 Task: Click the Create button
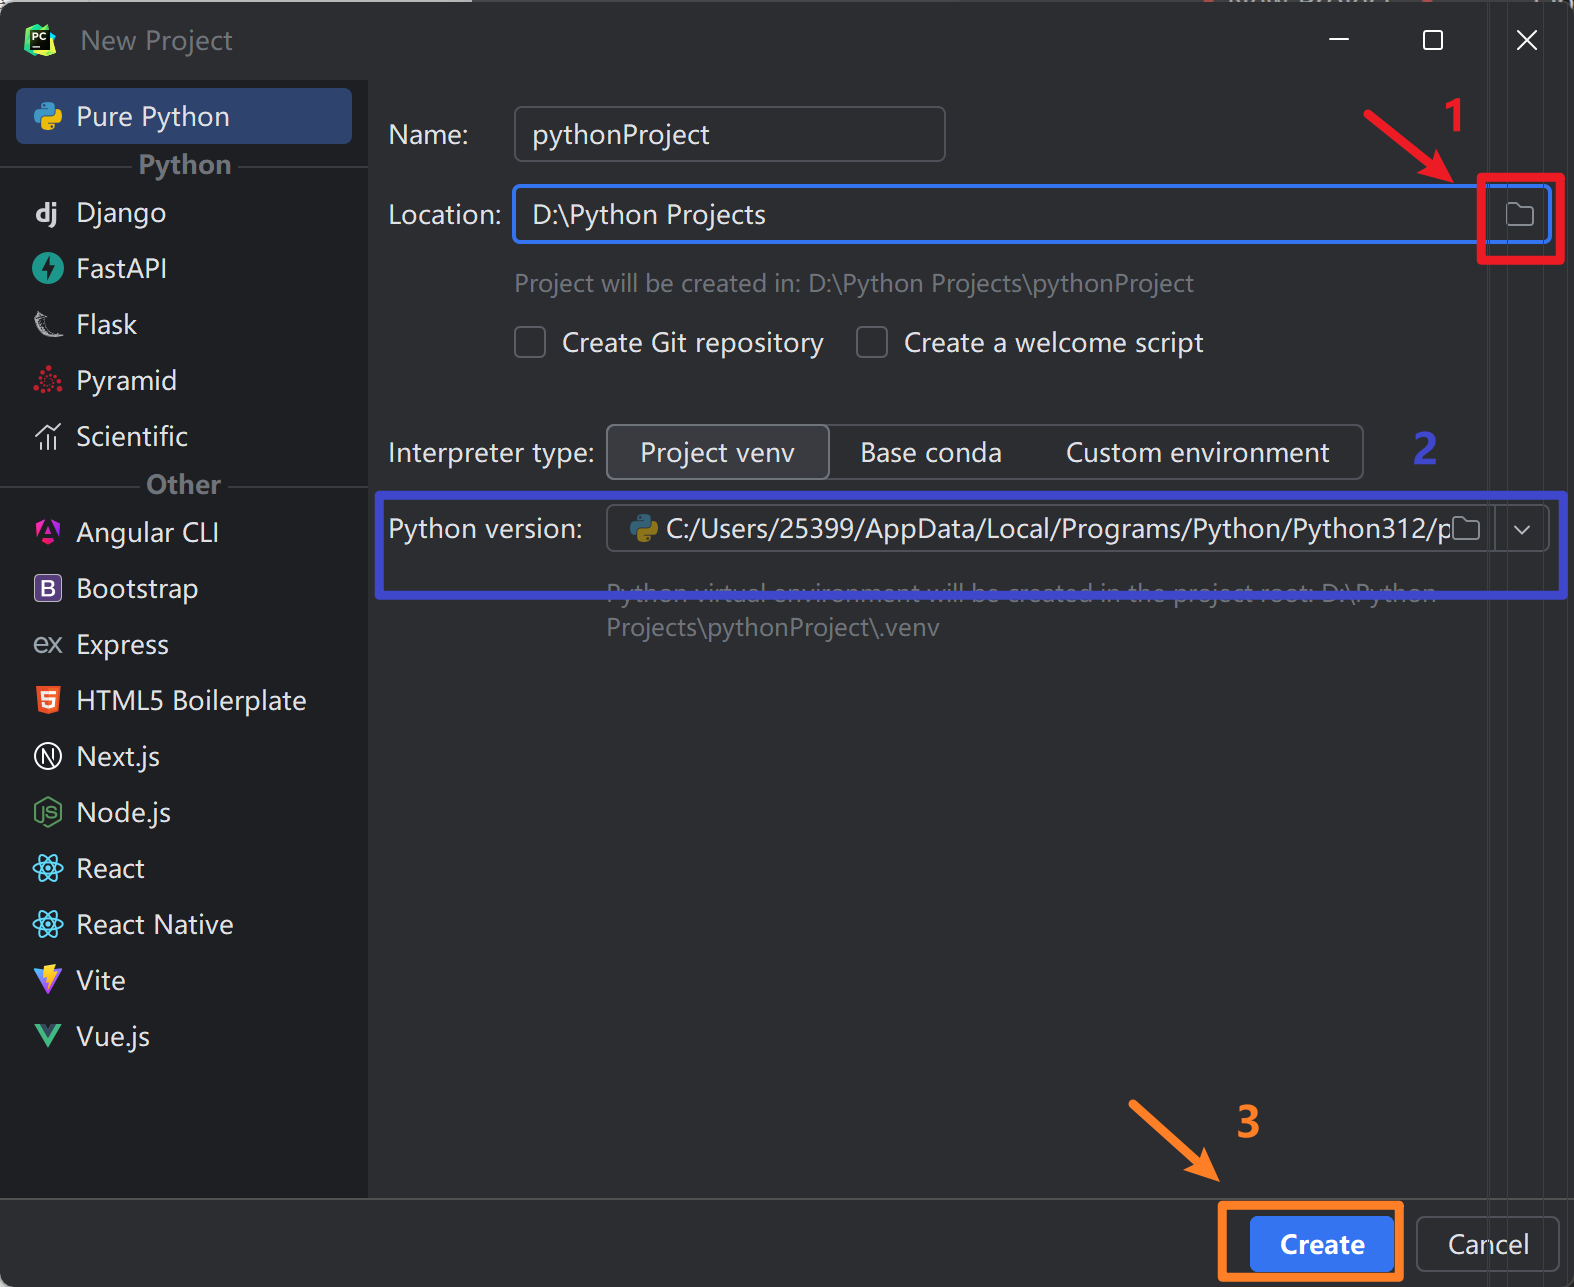[1322, 1244]
